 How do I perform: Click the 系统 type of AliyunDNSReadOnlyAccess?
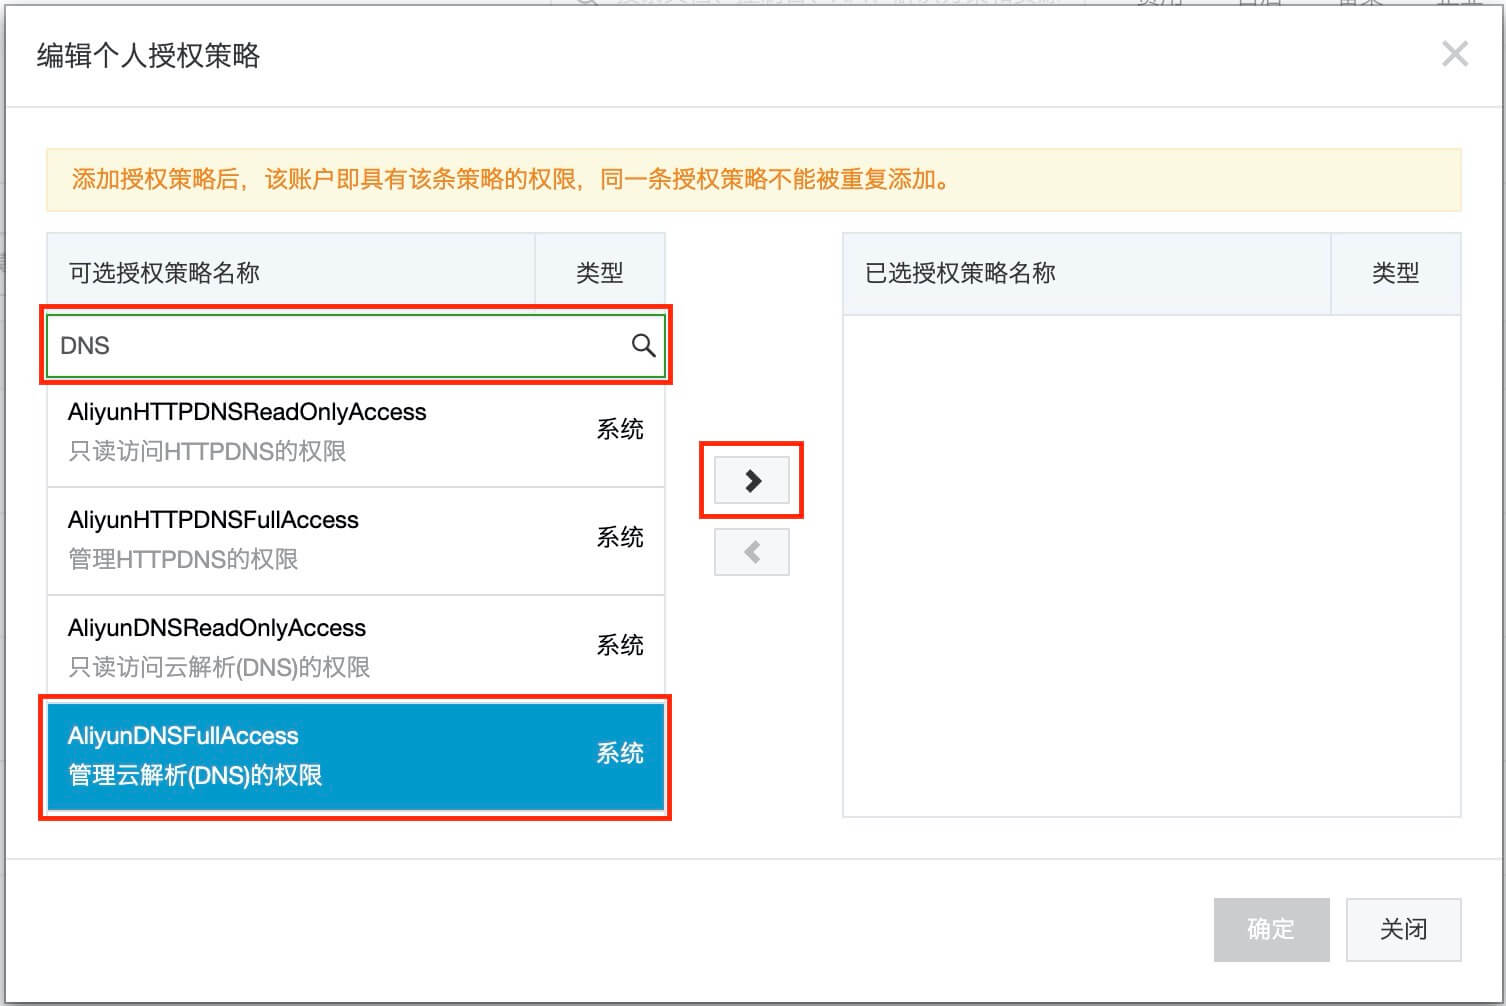[x=620, y=646]
